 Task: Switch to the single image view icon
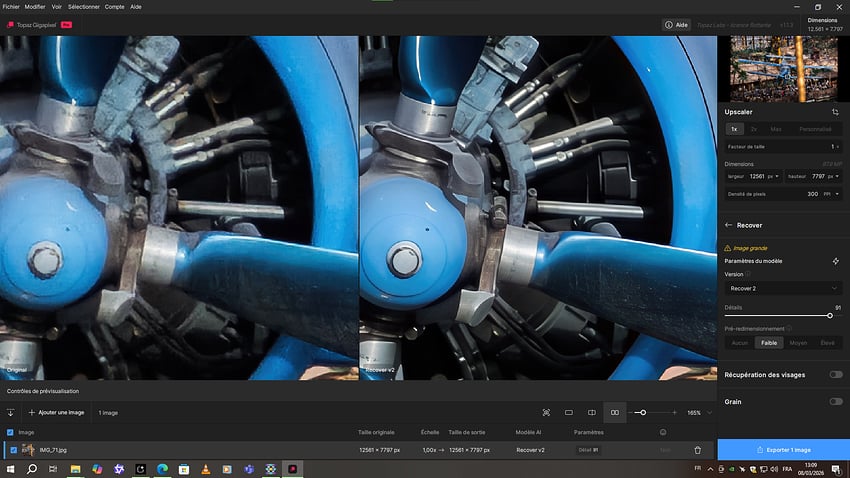point(569,412)
